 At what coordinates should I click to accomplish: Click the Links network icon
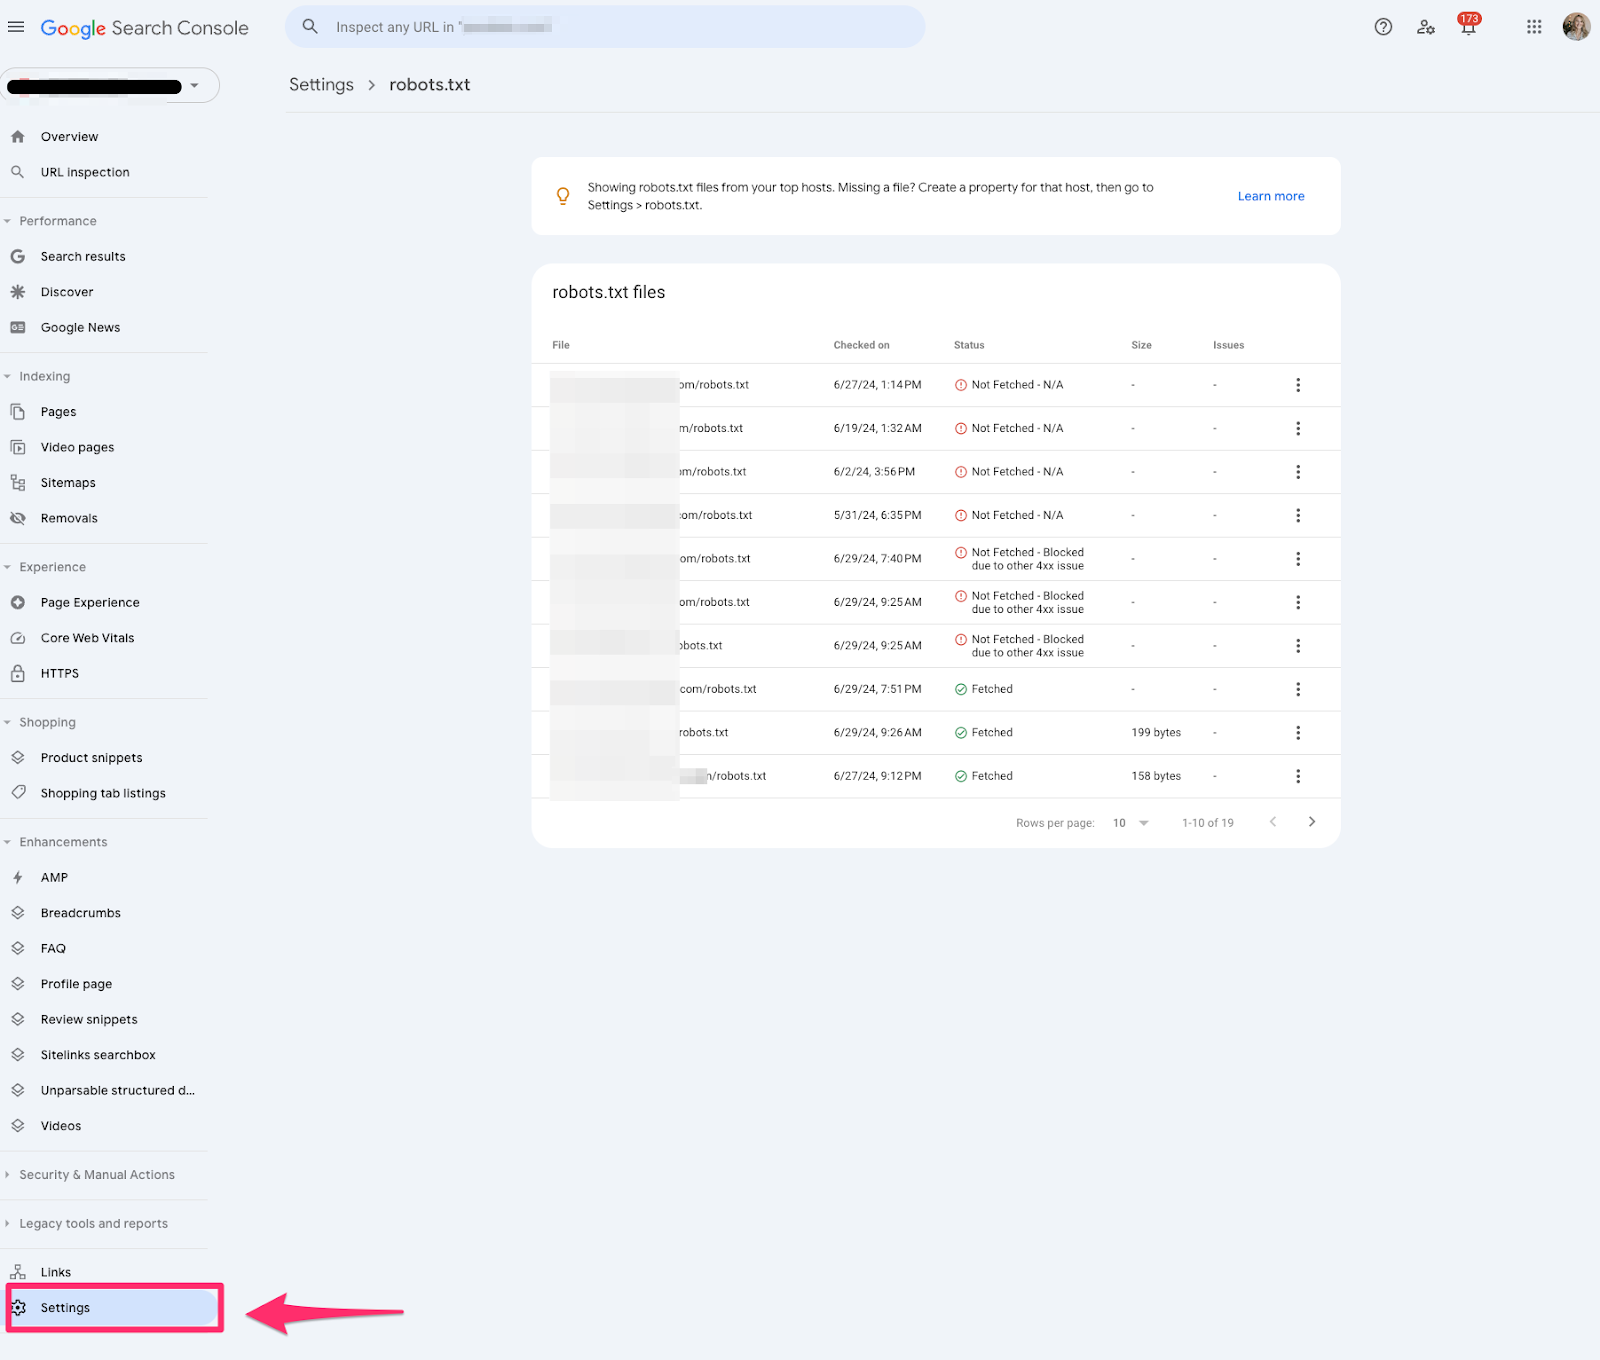click(18, 1272)
